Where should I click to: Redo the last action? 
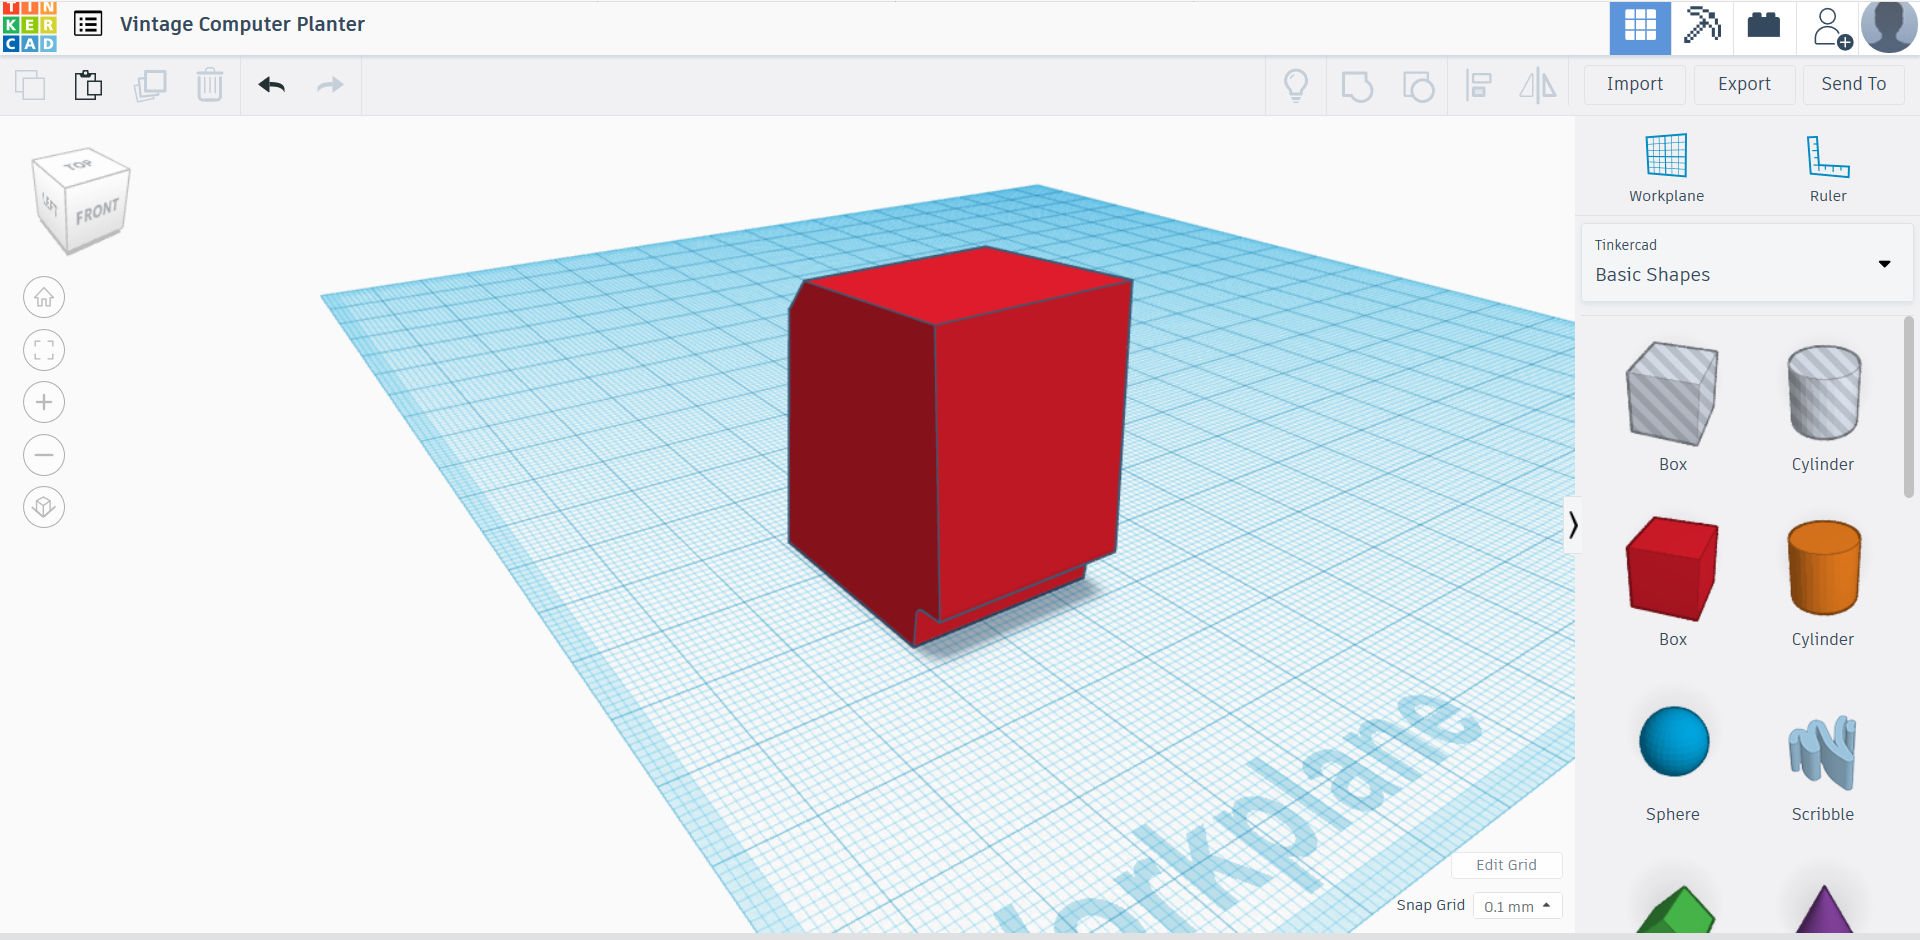point(330,85)
